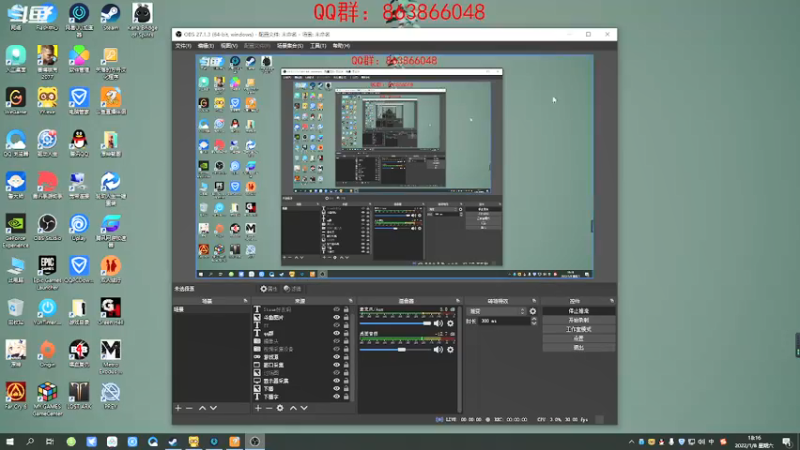Screen dimensions: 800x450
Task: Move the selected source down
Action: [304, 408]
